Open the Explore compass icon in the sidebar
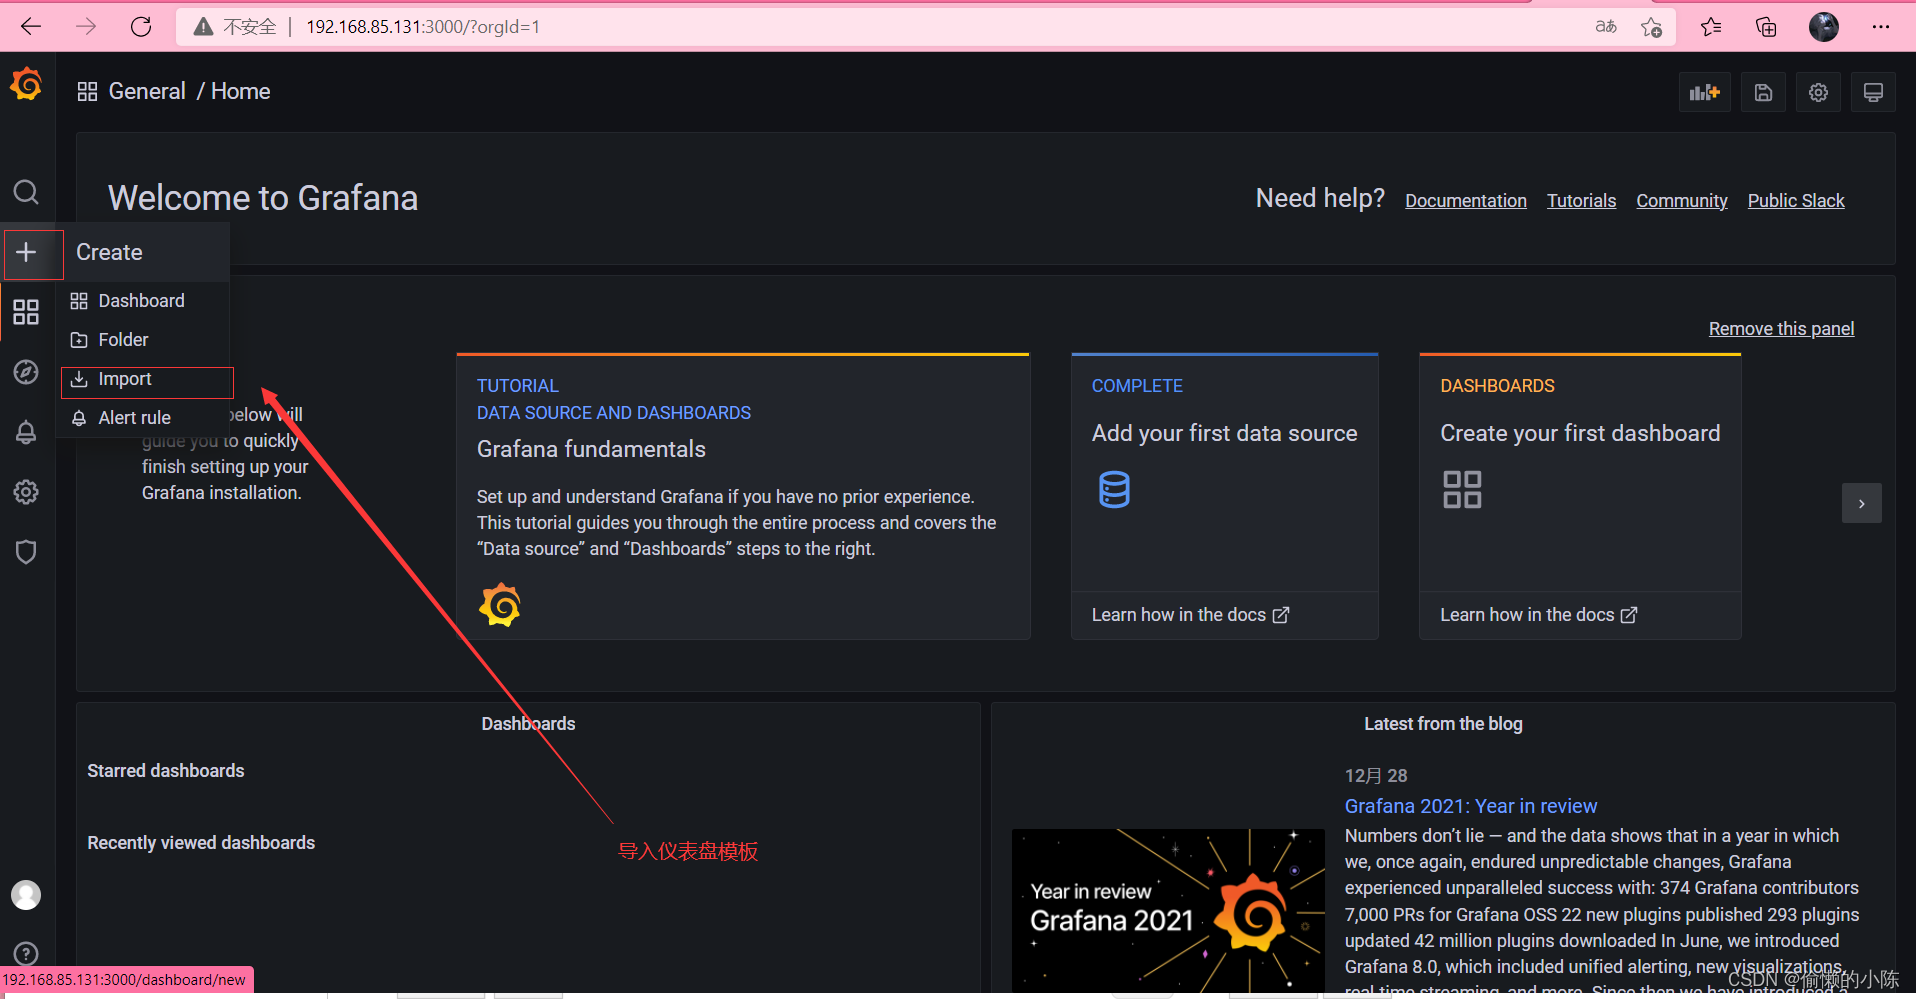Image resolution: width=1916 pixels, height=999 pixels. 26,372
